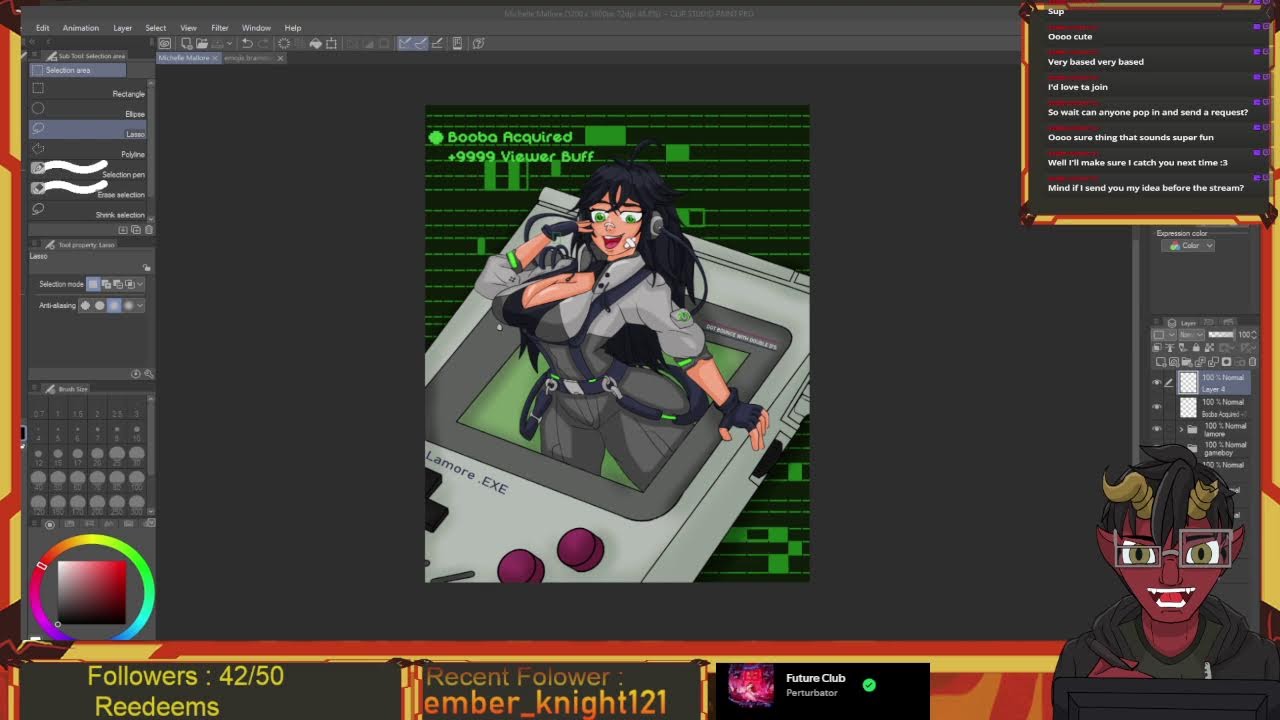Hide Layer 4 with its eye icon
Viewport: 1280px width, 720px height.
point(1157,382)
